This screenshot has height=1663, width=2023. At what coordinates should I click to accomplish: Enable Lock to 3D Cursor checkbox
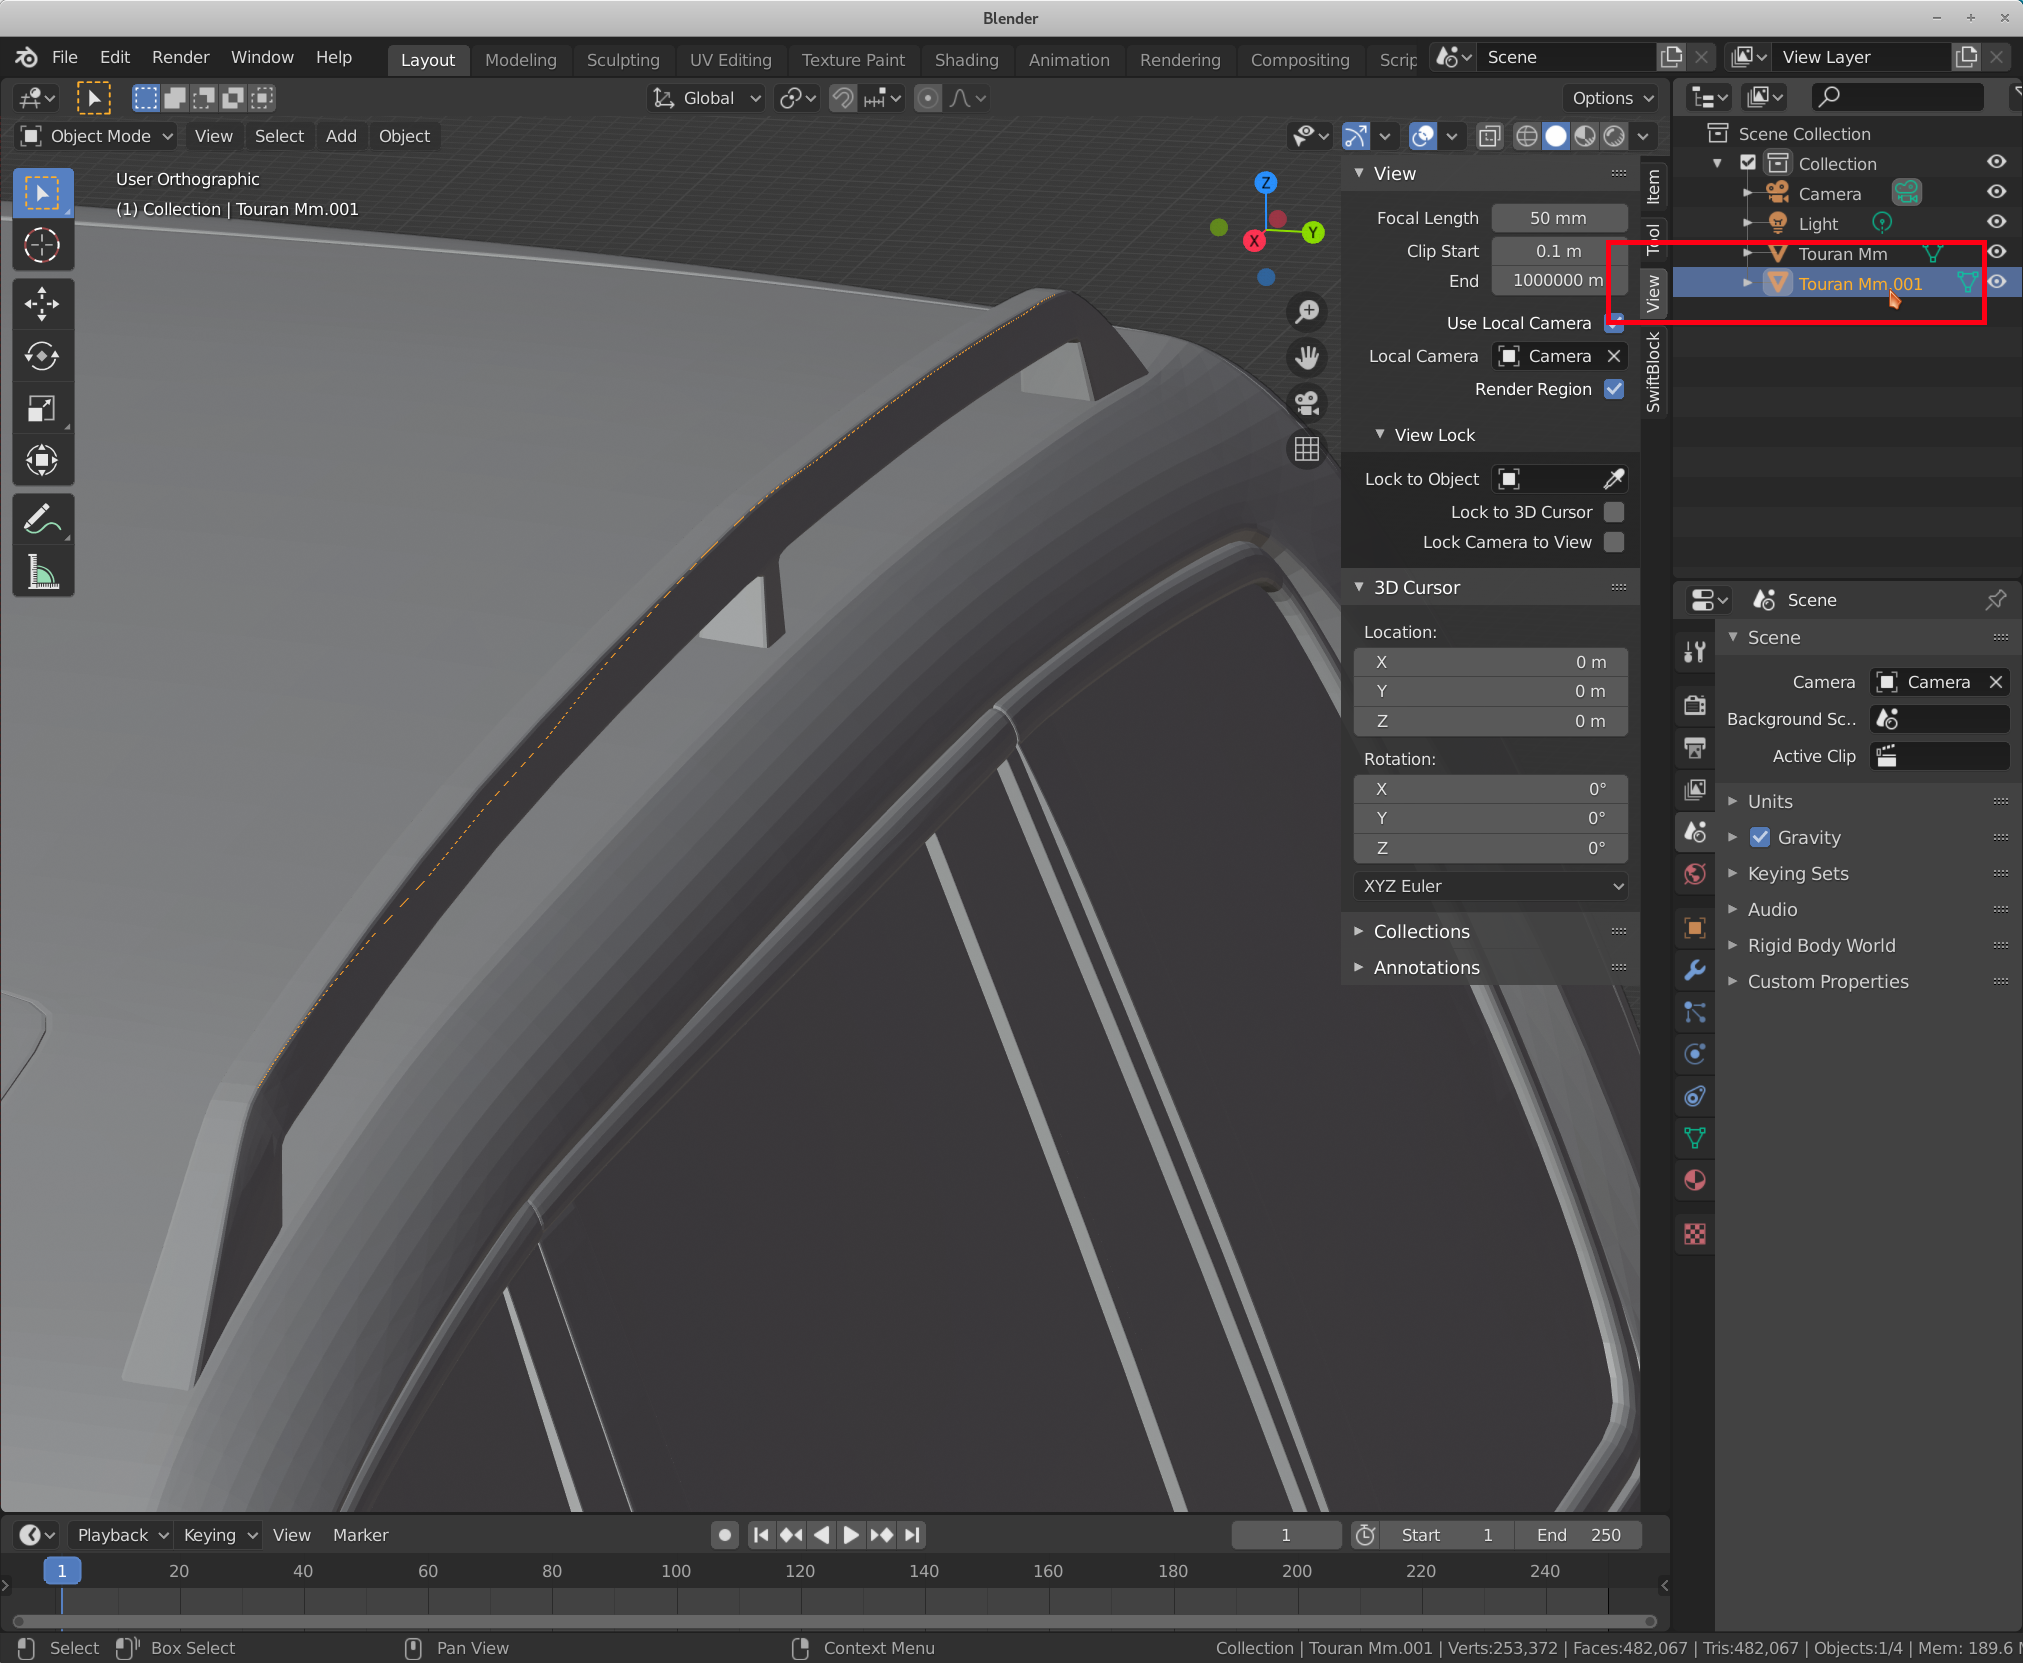coord(1614,512)
